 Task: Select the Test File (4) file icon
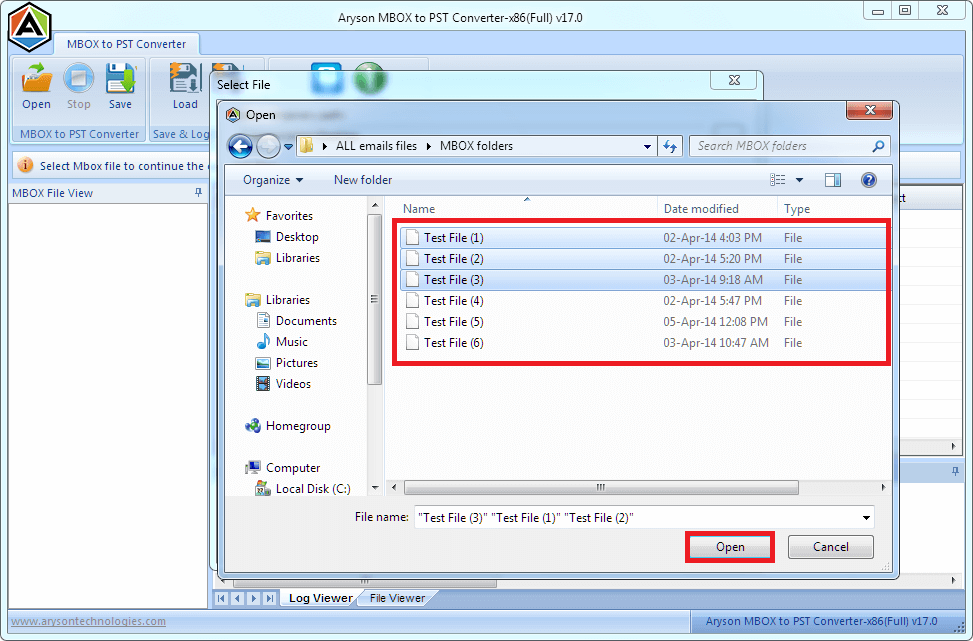click(x=413, y=301)
